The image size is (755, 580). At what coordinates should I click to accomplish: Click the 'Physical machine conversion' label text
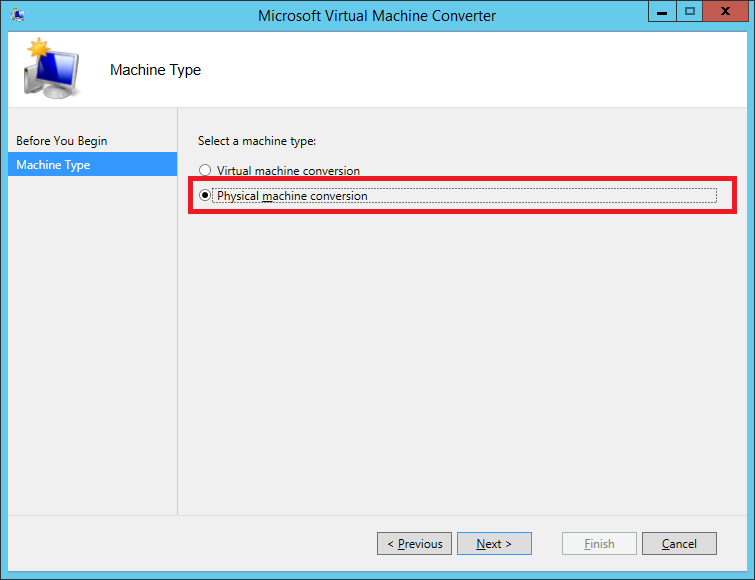(x=292, y=196)
